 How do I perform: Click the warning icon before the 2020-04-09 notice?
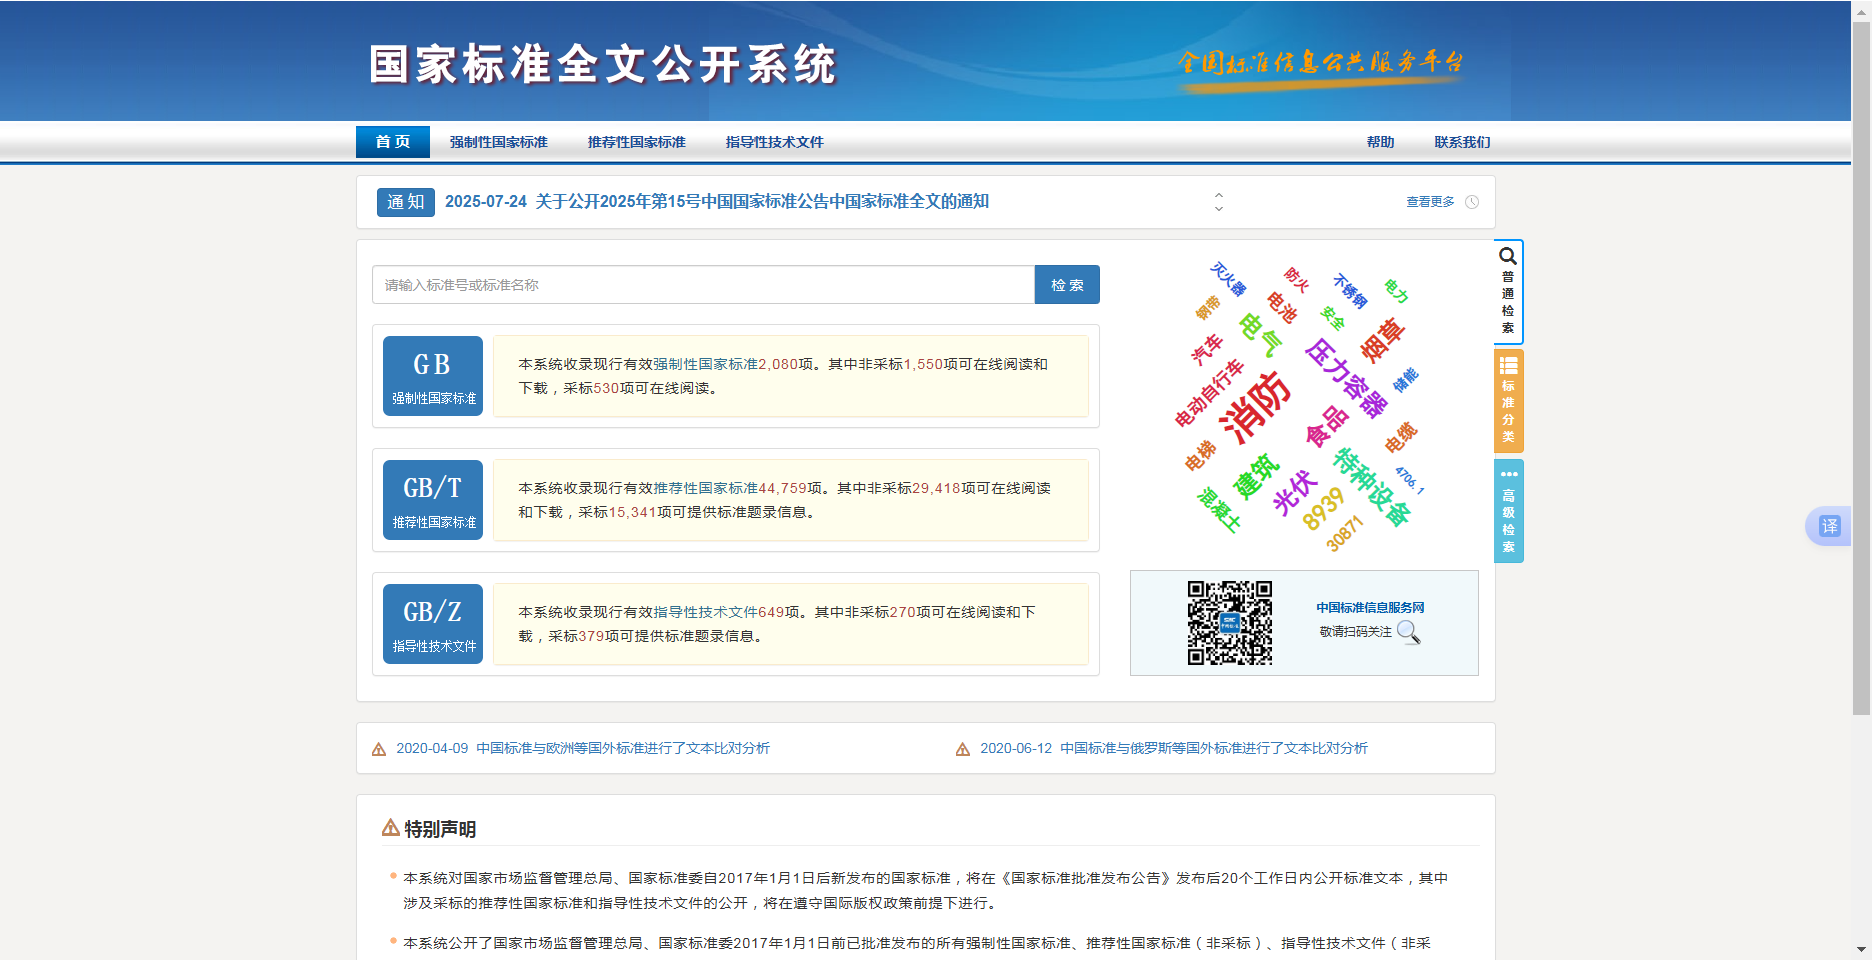(378, 748)
